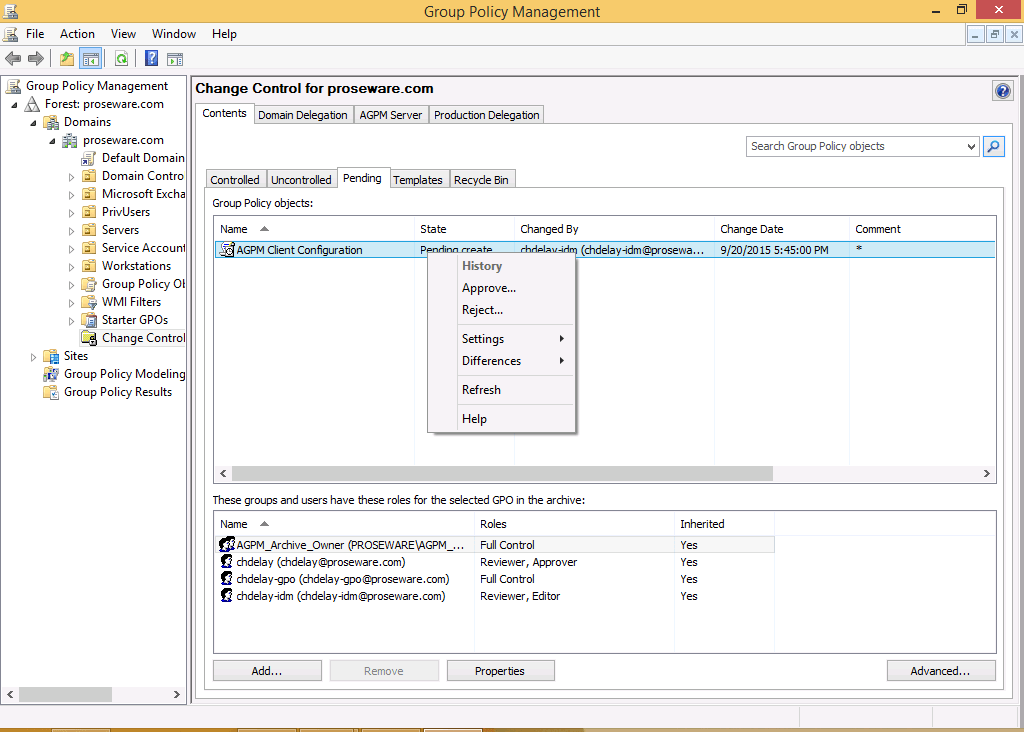Open the Domain Delegation tab
This screenshot has height=732, width=1024.
click(x=303, y=115)
